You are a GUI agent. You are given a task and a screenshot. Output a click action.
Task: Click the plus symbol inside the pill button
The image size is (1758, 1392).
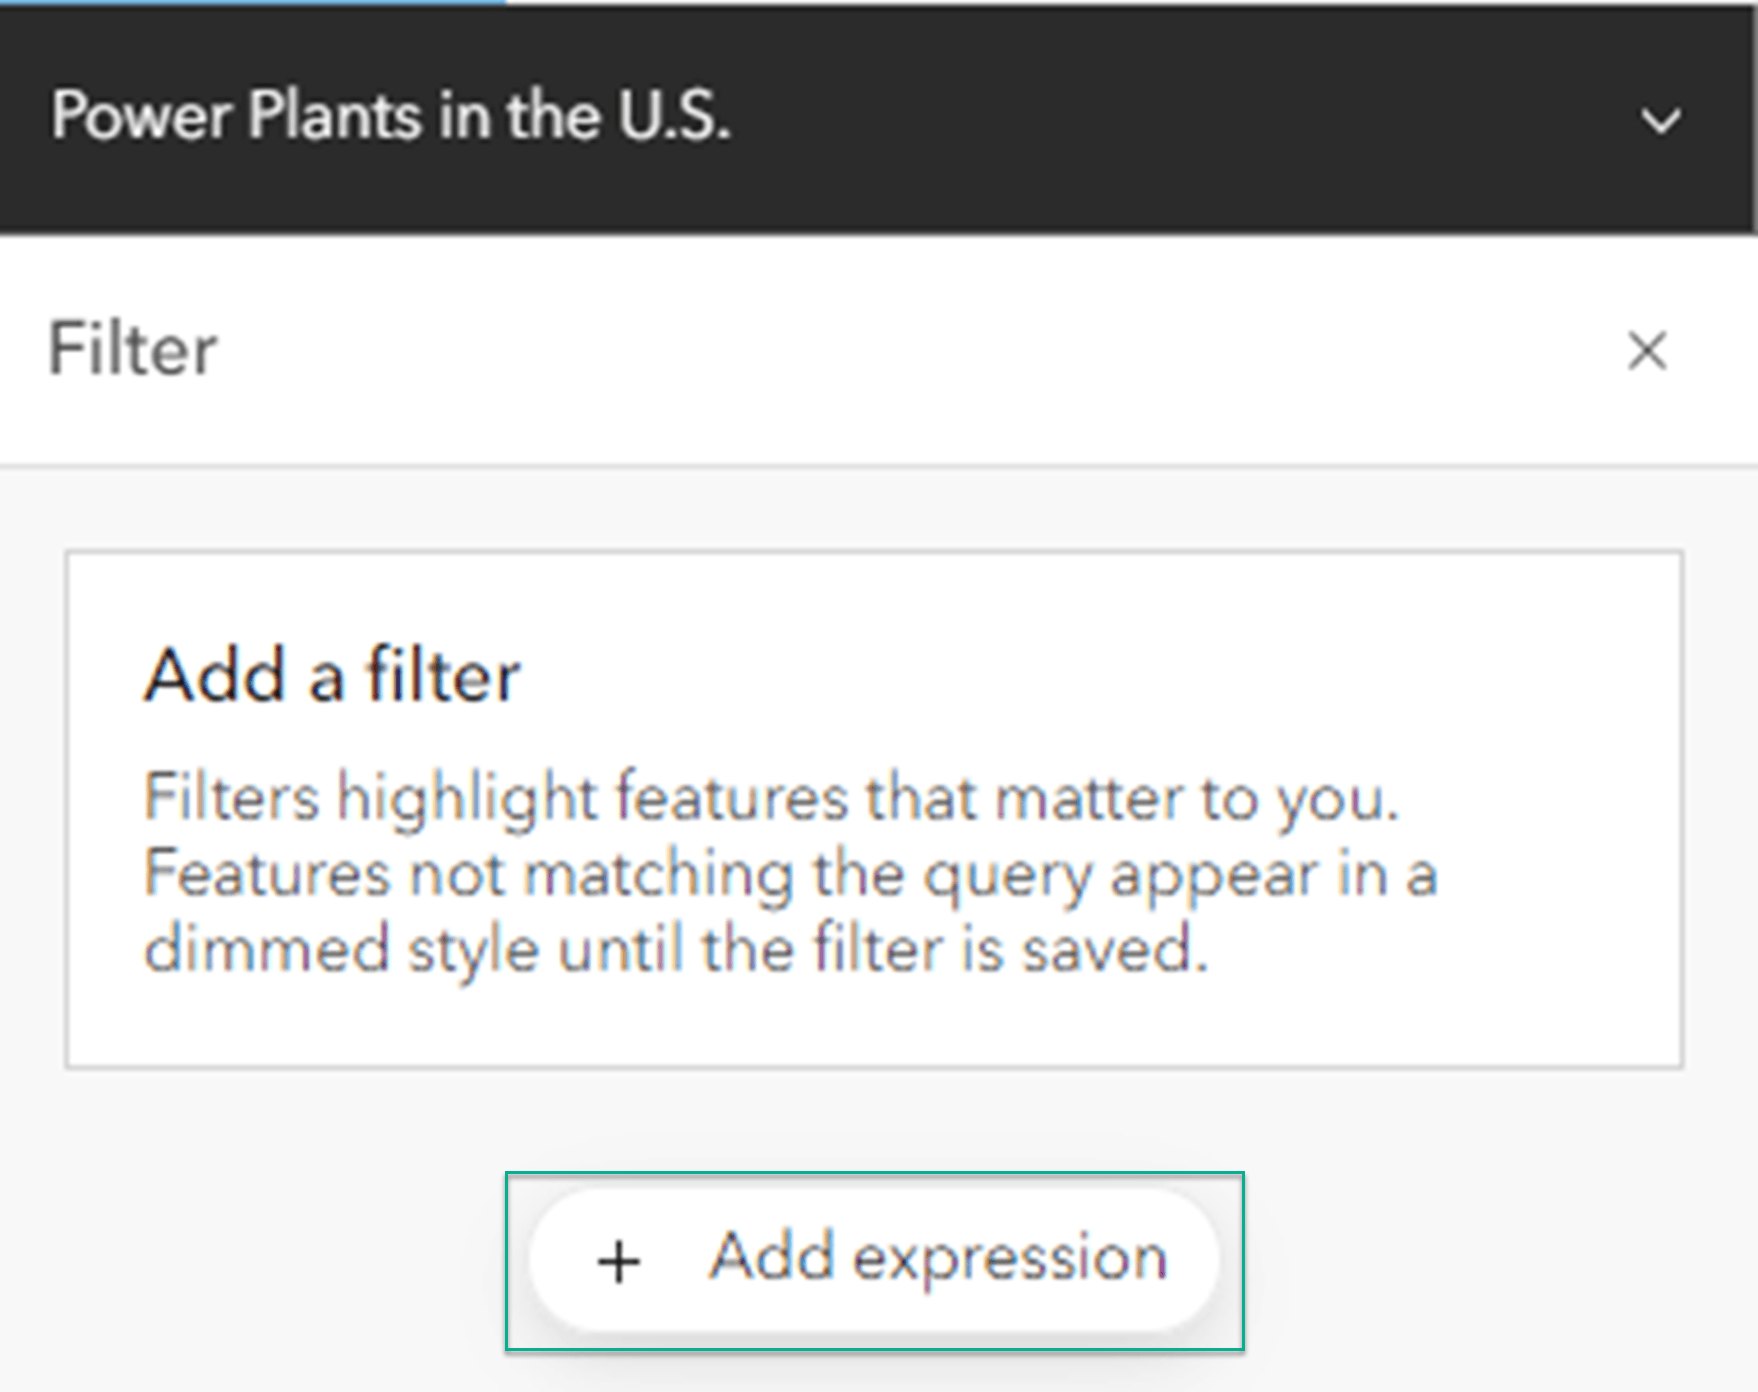coord(619,1260)
